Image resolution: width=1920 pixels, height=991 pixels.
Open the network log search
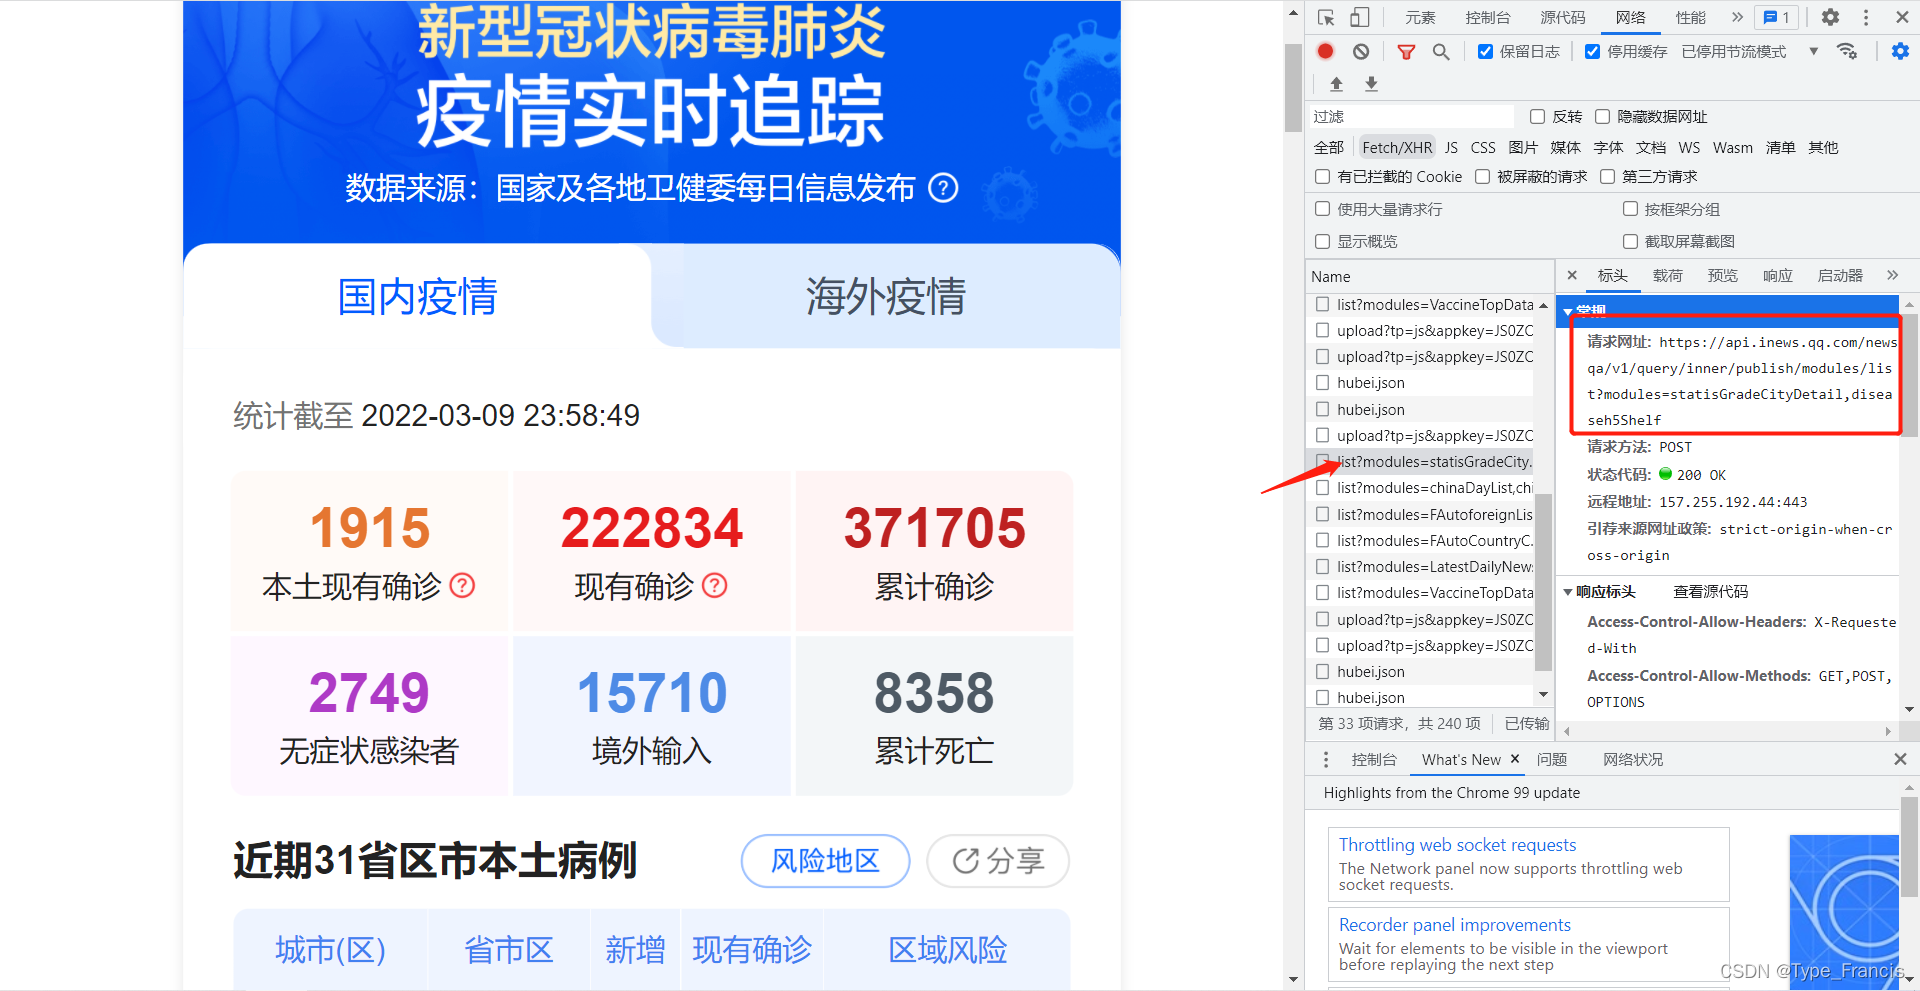pyautogui.click(x=1440, y=51)
